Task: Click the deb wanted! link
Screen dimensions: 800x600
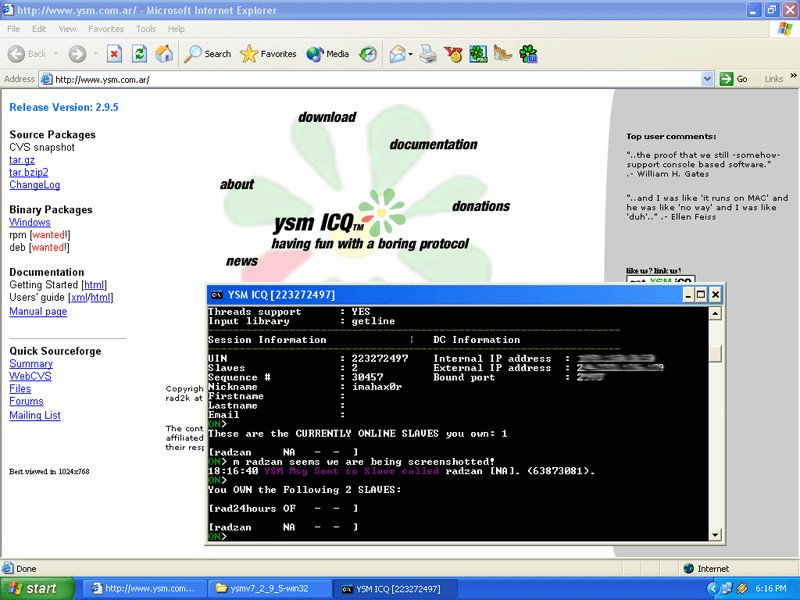Action: pyautogui.click(x=49, y=247)
